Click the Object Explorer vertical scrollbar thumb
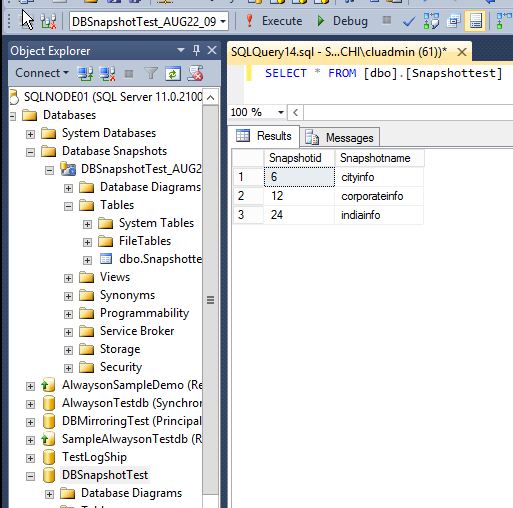The height and width of the screenshot is (508, 513). click(211, 300)
